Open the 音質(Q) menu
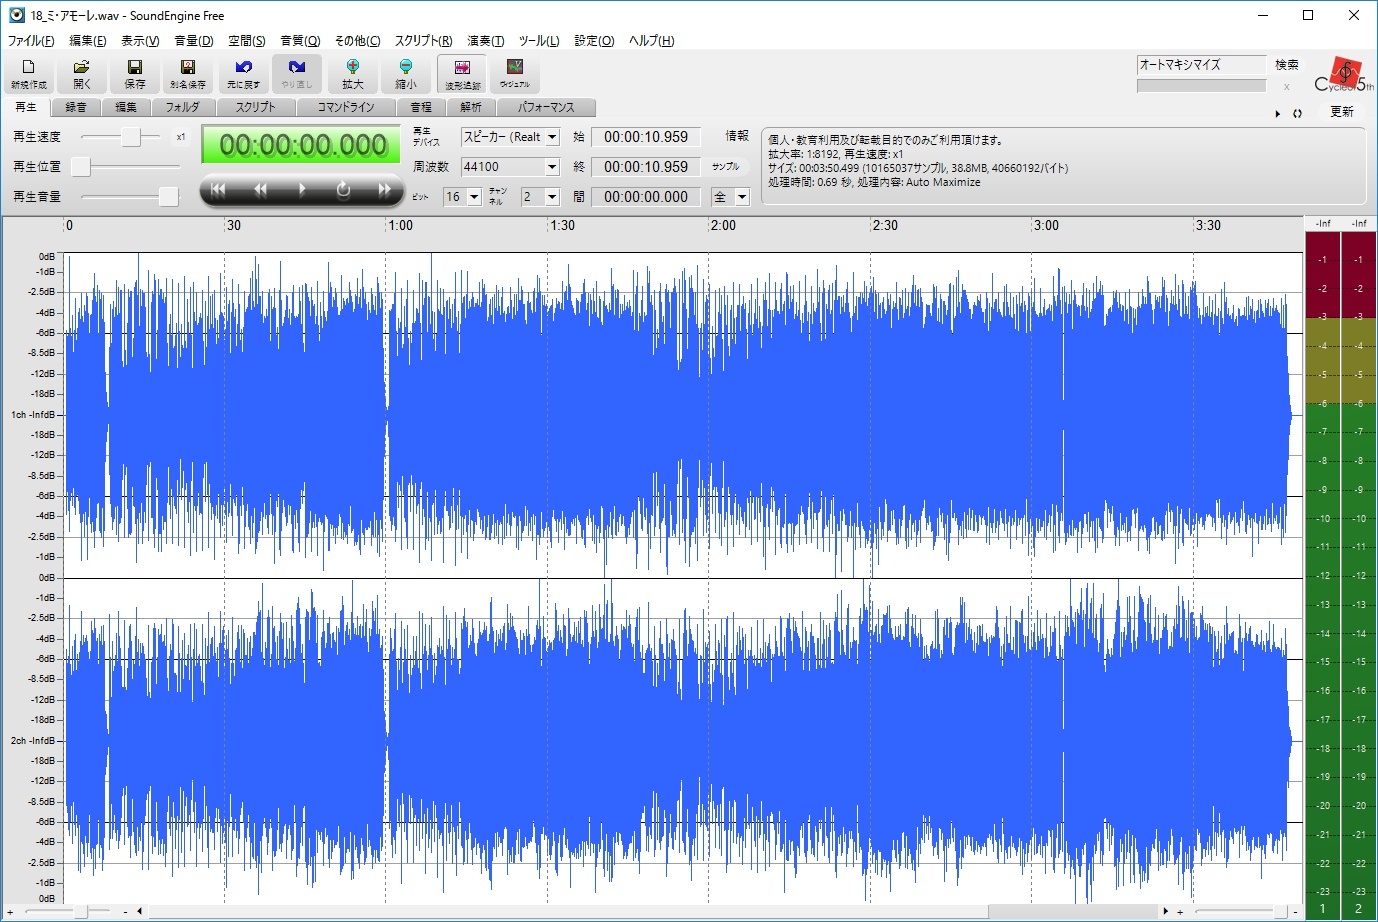 coord(300,41)
